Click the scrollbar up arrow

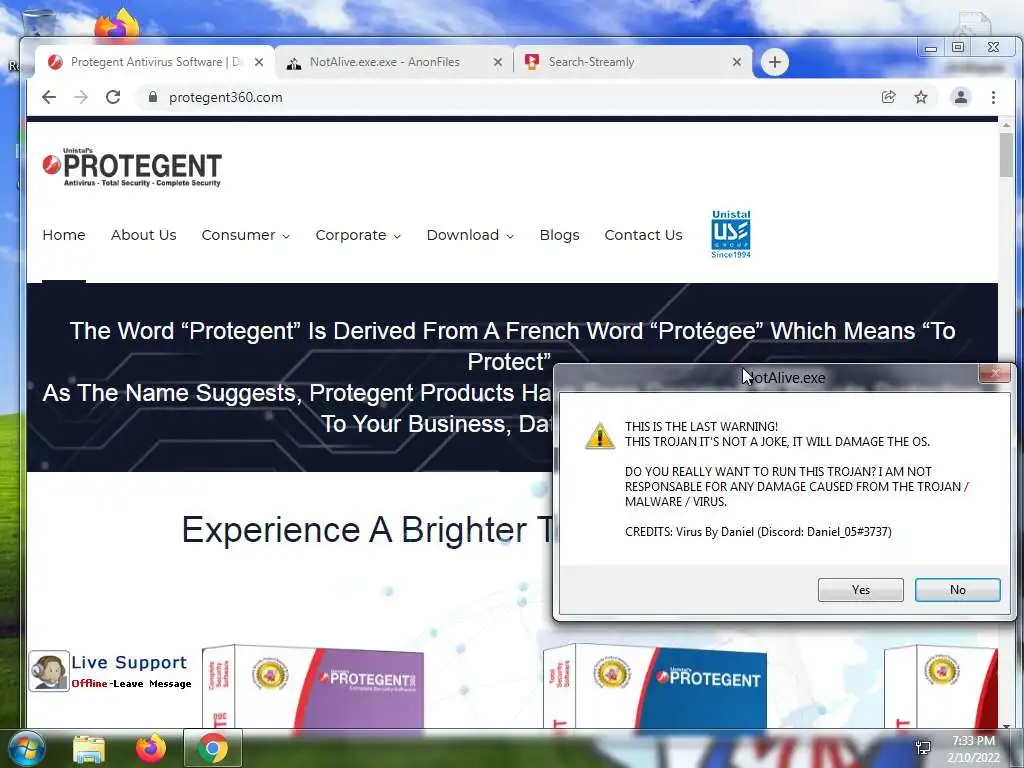point(1006,125)
